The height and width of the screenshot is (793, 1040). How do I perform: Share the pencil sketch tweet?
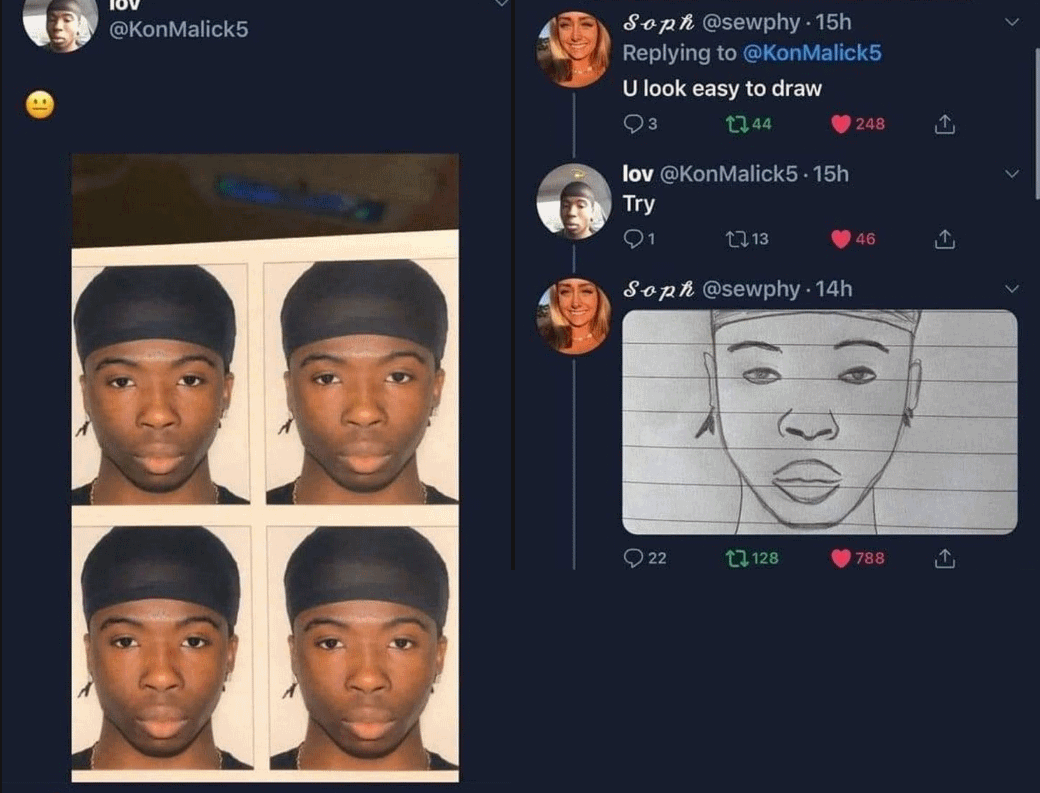click(945, 558)
